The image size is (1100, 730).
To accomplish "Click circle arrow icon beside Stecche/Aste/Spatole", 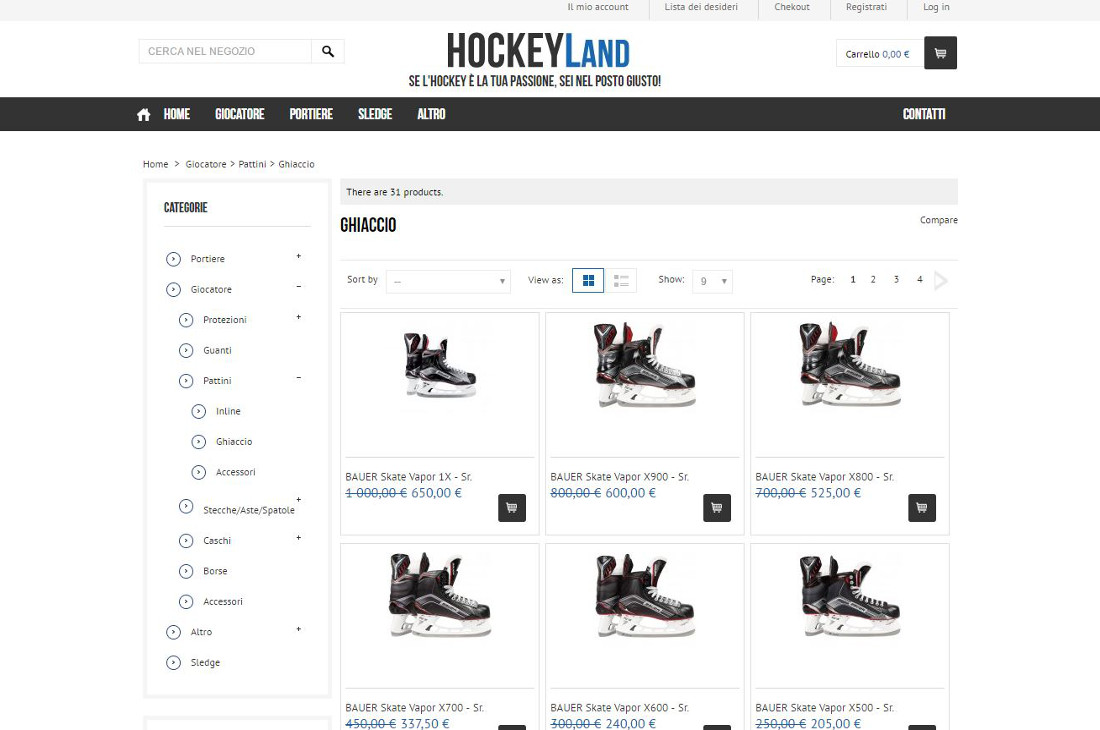I will tap(186, 506).
